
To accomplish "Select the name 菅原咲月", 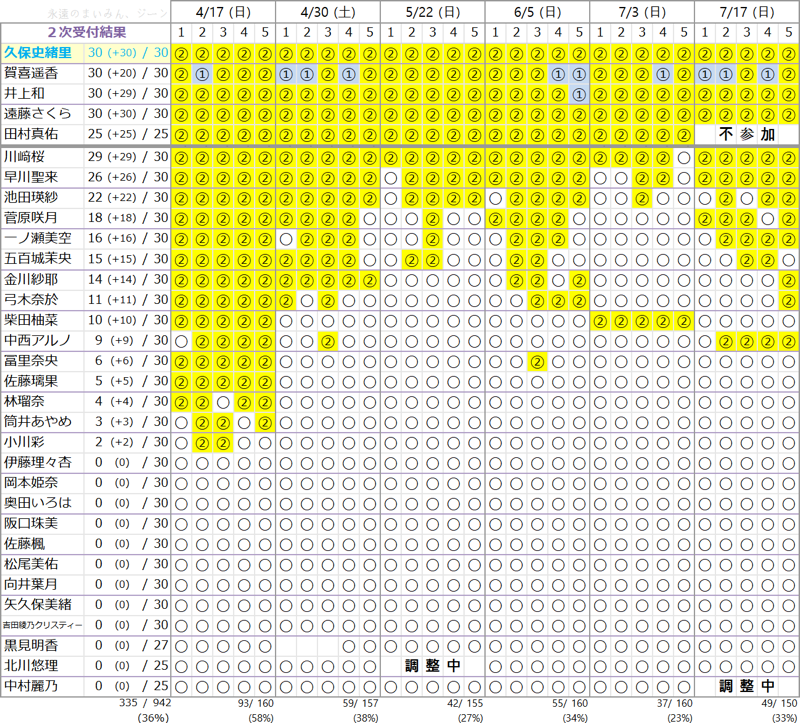I will click(31, 218).
